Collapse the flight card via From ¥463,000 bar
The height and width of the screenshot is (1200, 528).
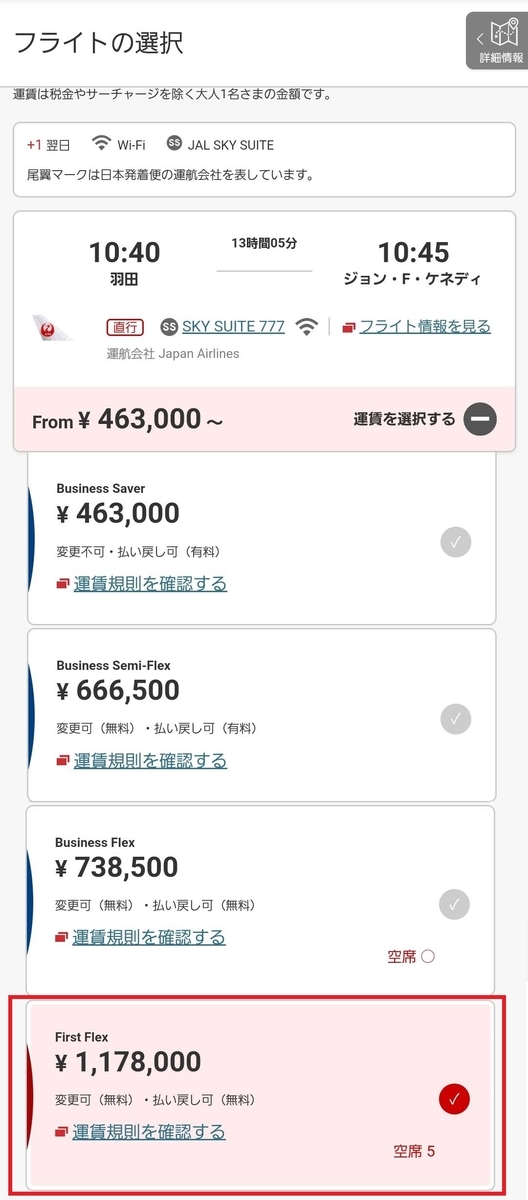[x=264, y=419]
